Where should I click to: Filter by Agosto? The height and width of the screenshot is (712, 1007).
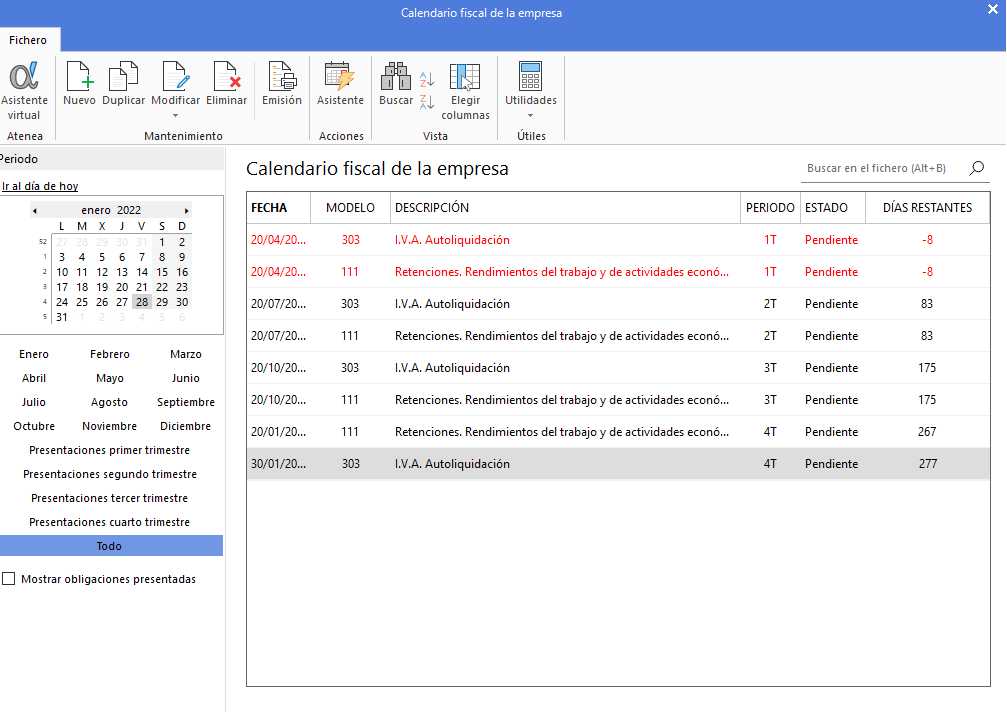pyautogui.click(x=109, y=402)
